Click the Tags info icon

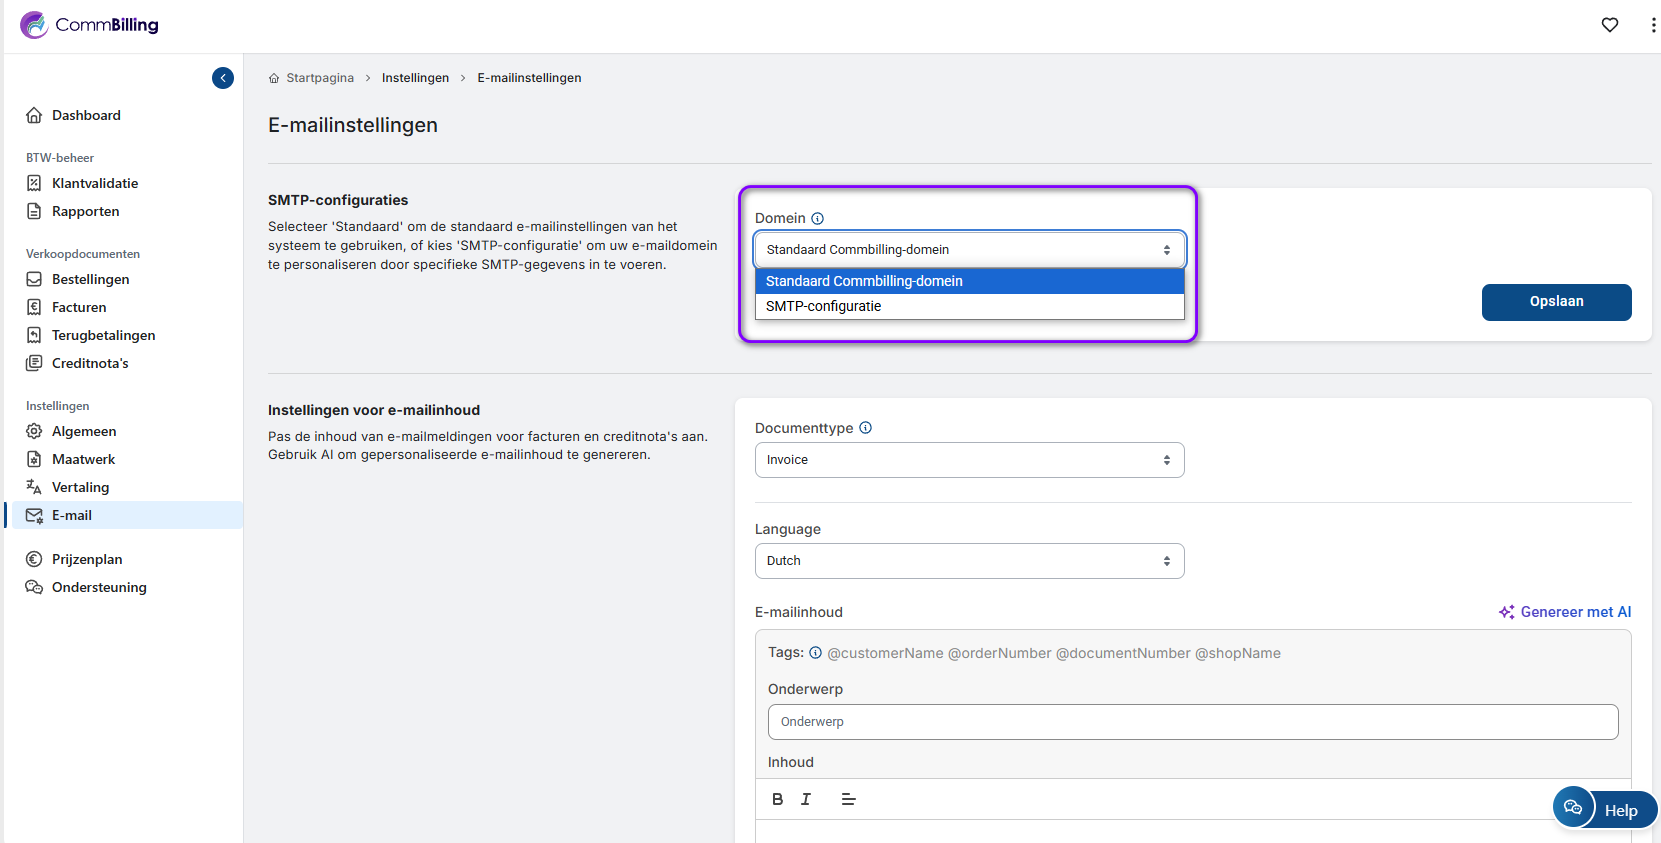tap(815, 653)
